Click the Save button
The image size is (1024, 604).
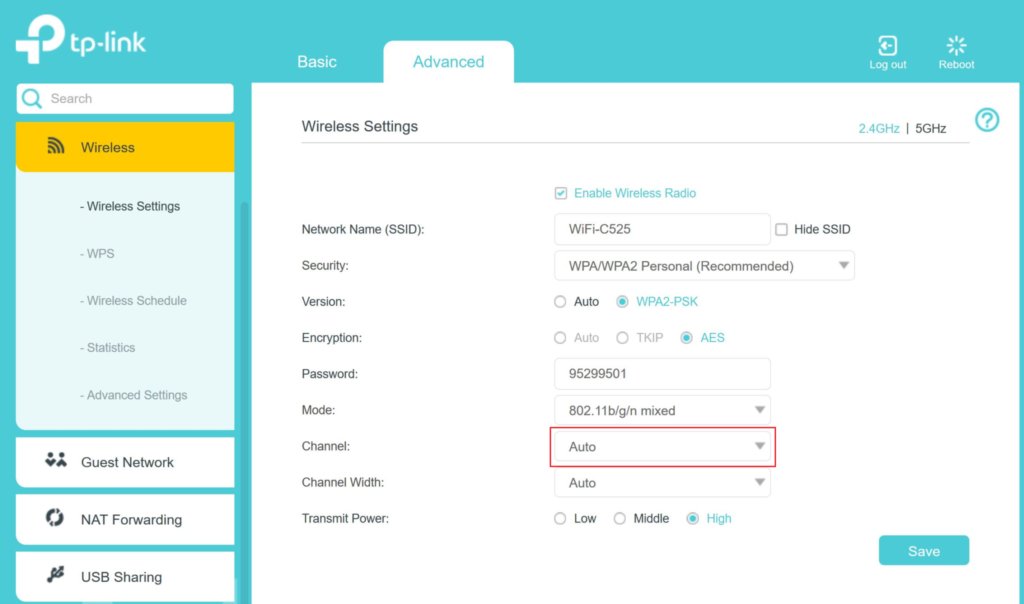tap(923, 551)
